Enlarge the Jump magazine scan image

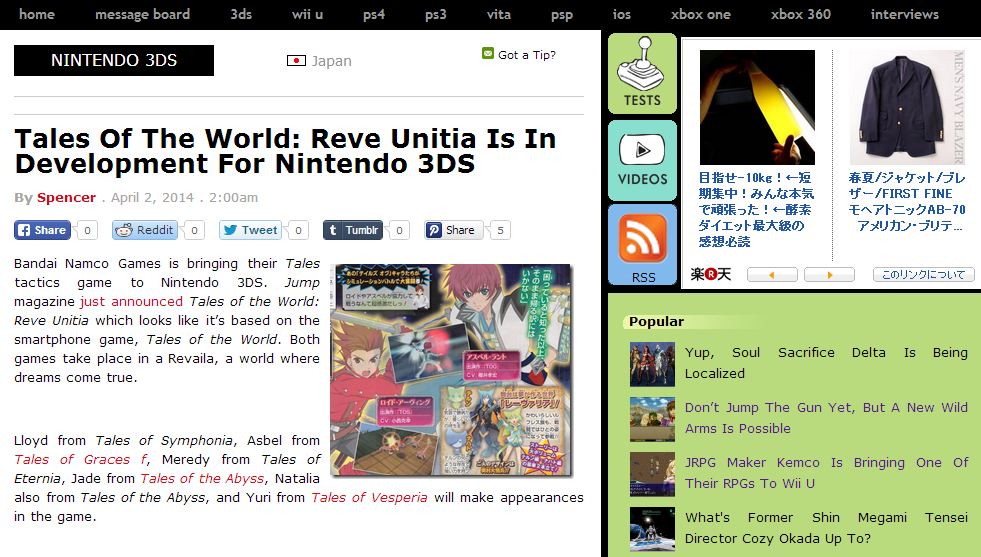pos(452,370)
